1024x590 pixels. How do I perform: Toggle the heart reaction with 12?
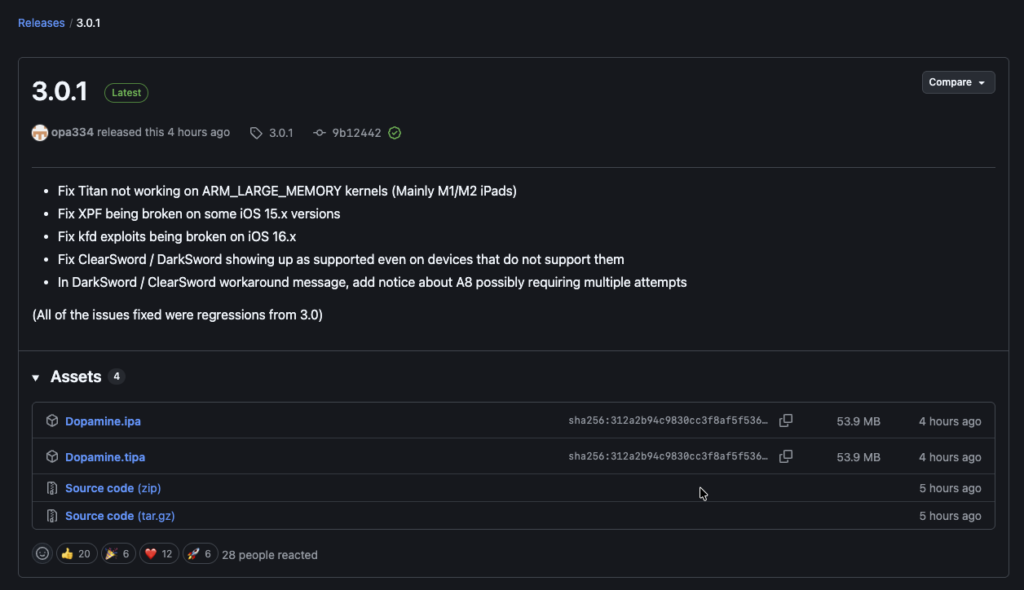[x=159, y=554]
